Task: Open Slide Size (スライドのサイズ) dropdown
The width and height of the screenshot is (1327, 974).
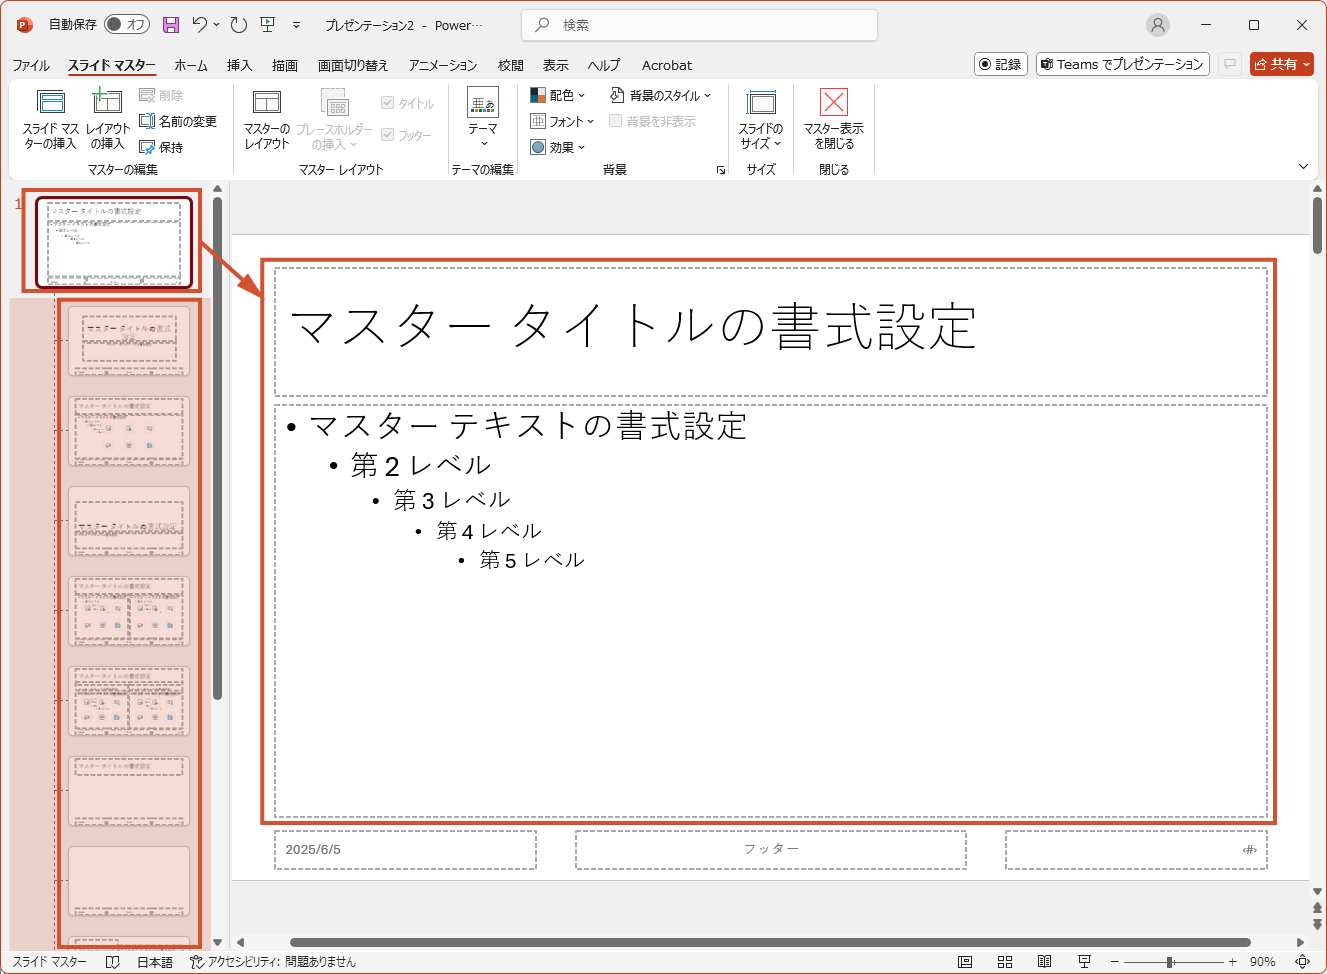Action: tap(761, 119)
